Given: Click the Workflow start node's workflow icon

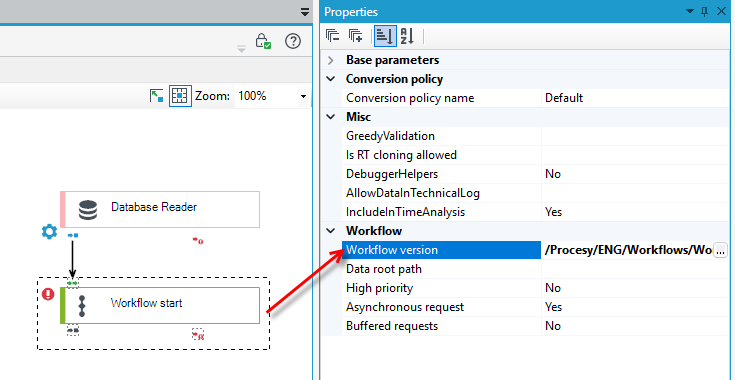Looking at the screenshot, I should pyautogui.click(x=82, y=305).
